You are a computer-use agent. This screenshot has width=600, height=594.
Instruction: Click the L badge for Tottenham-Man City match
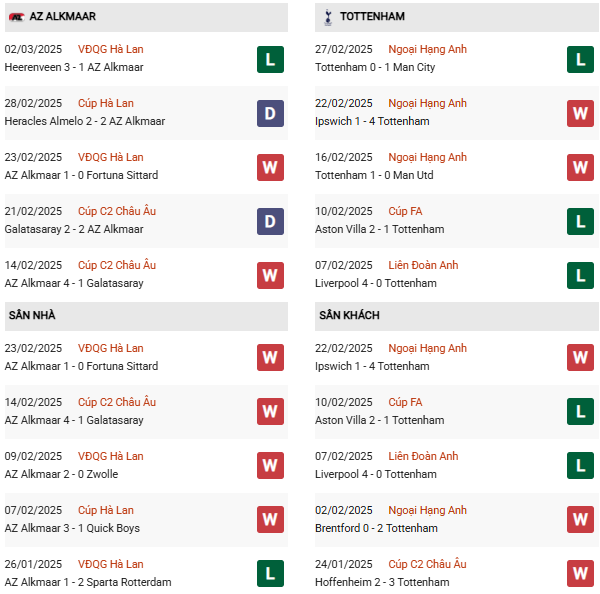580,59
